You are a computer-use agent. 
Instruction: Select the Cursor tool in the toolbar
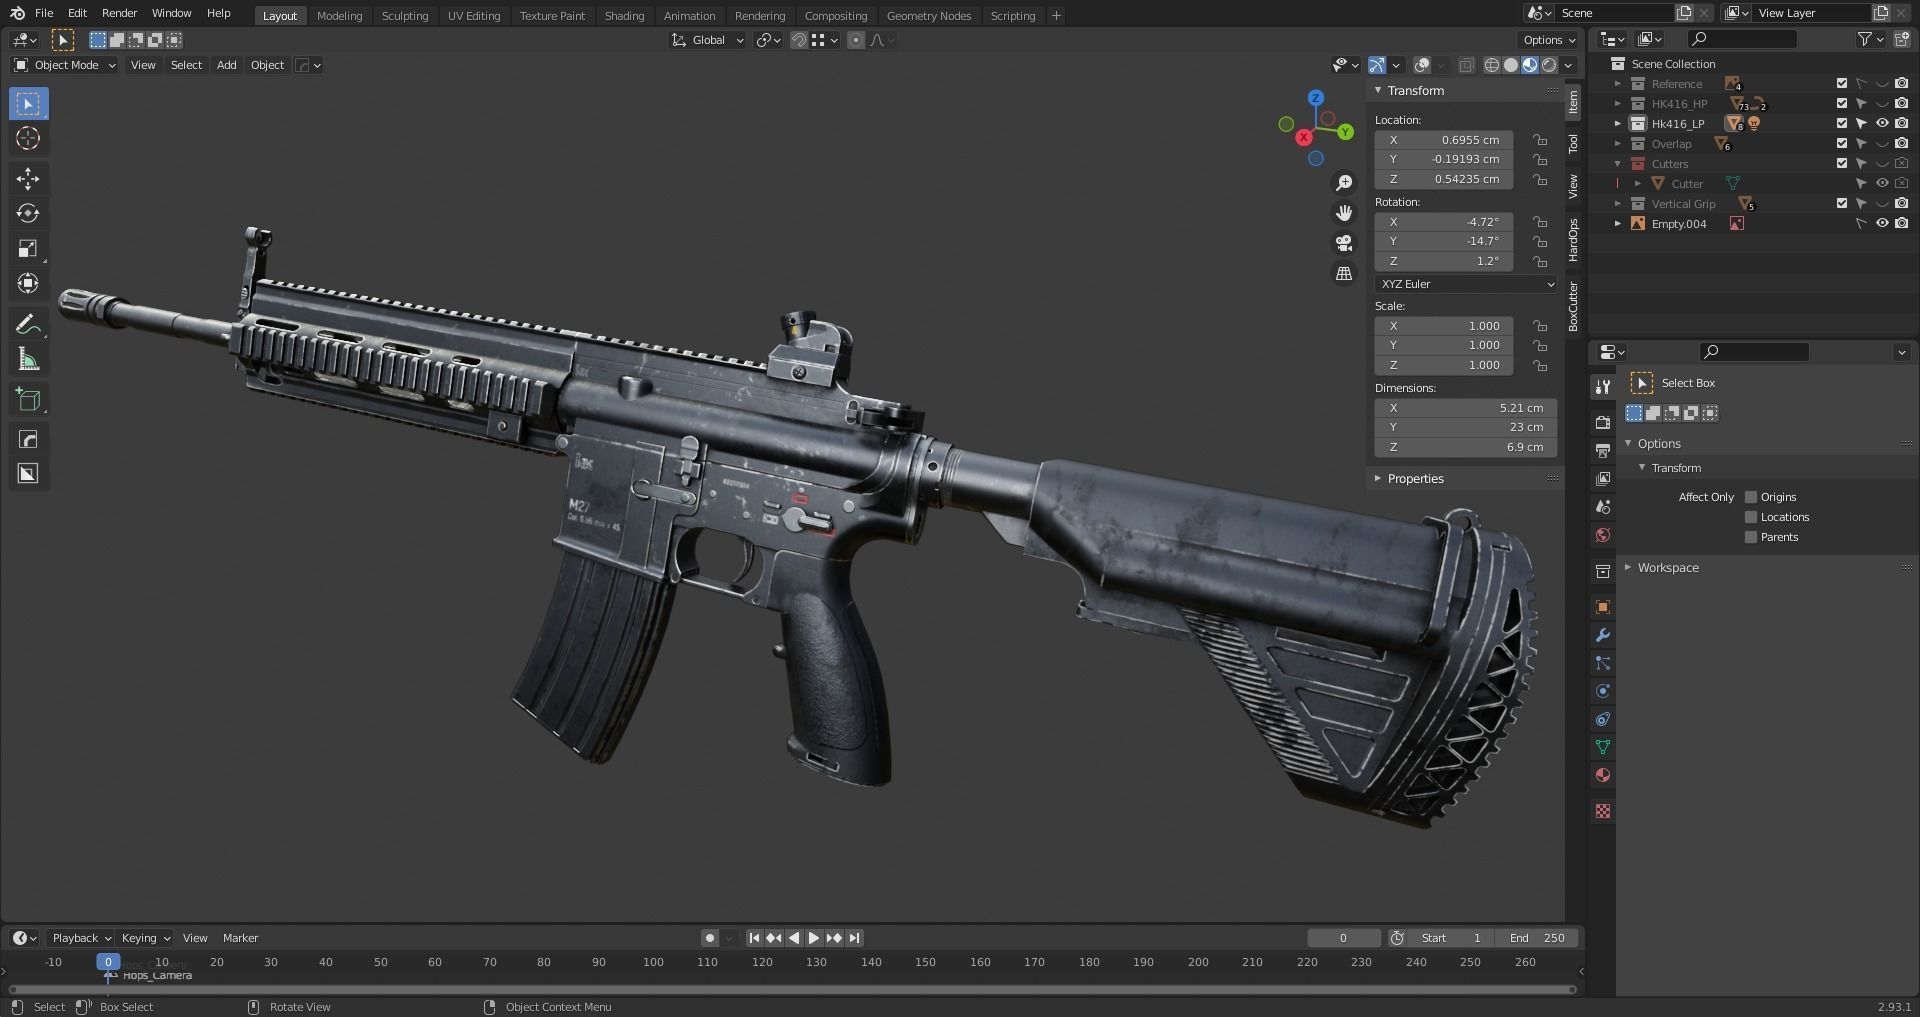coord(28,139)
